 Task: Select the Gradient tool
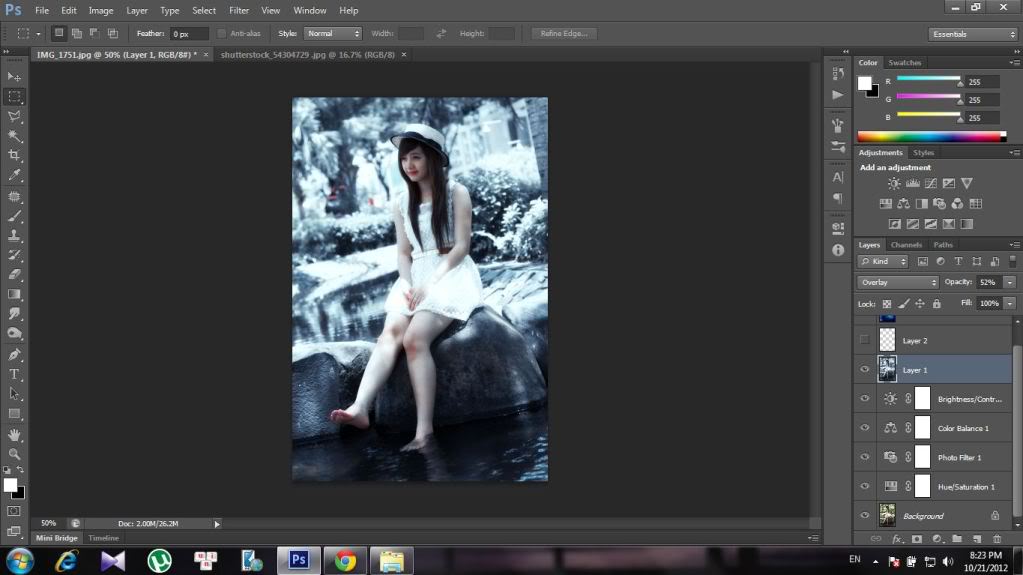(14, 294)
